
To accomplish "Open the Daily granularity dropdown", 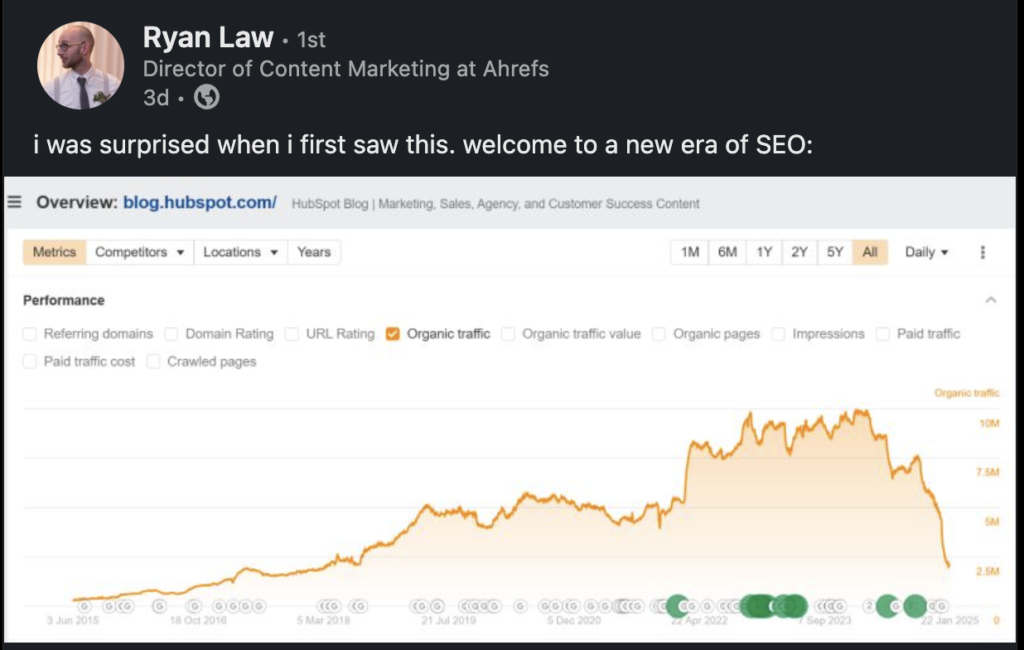I will (x=926, y=252).
